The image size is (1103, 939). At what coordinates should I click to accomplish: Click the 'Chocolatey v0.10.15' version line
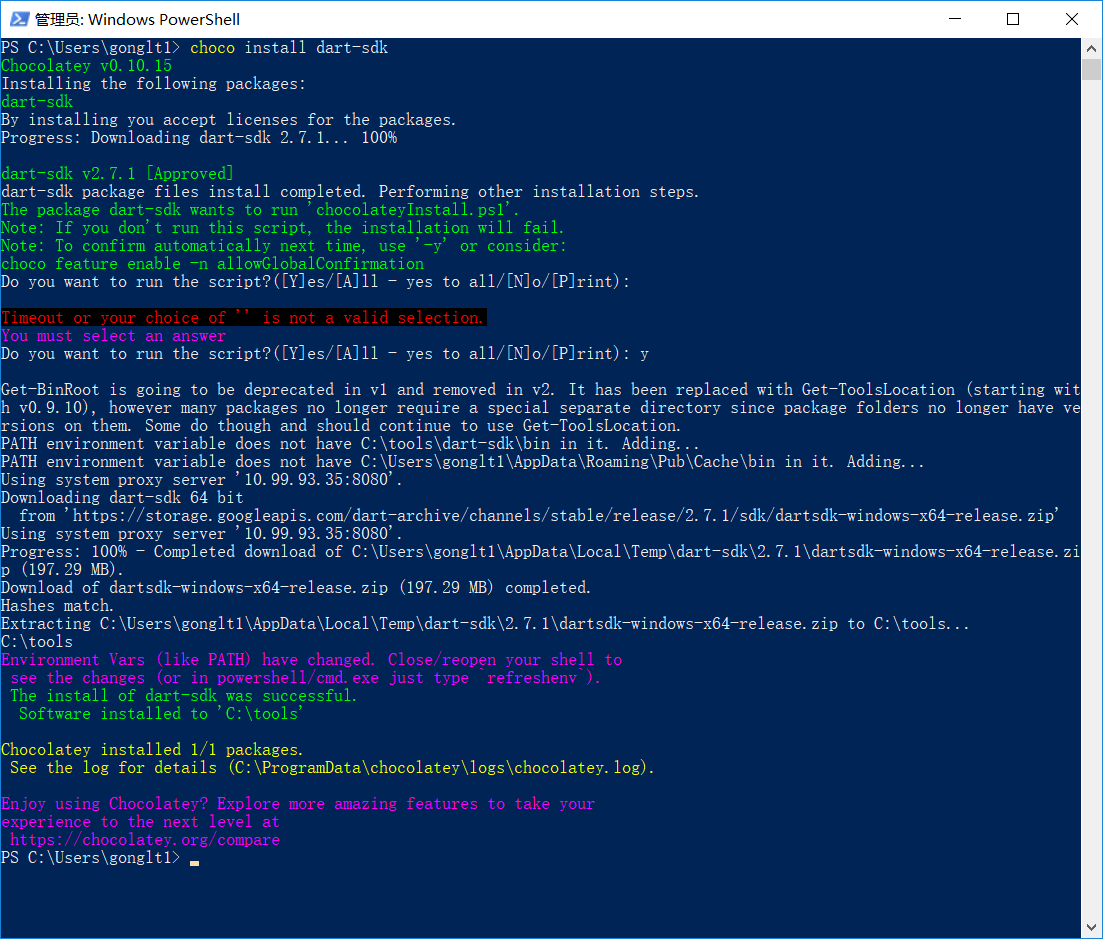[87, 66]
